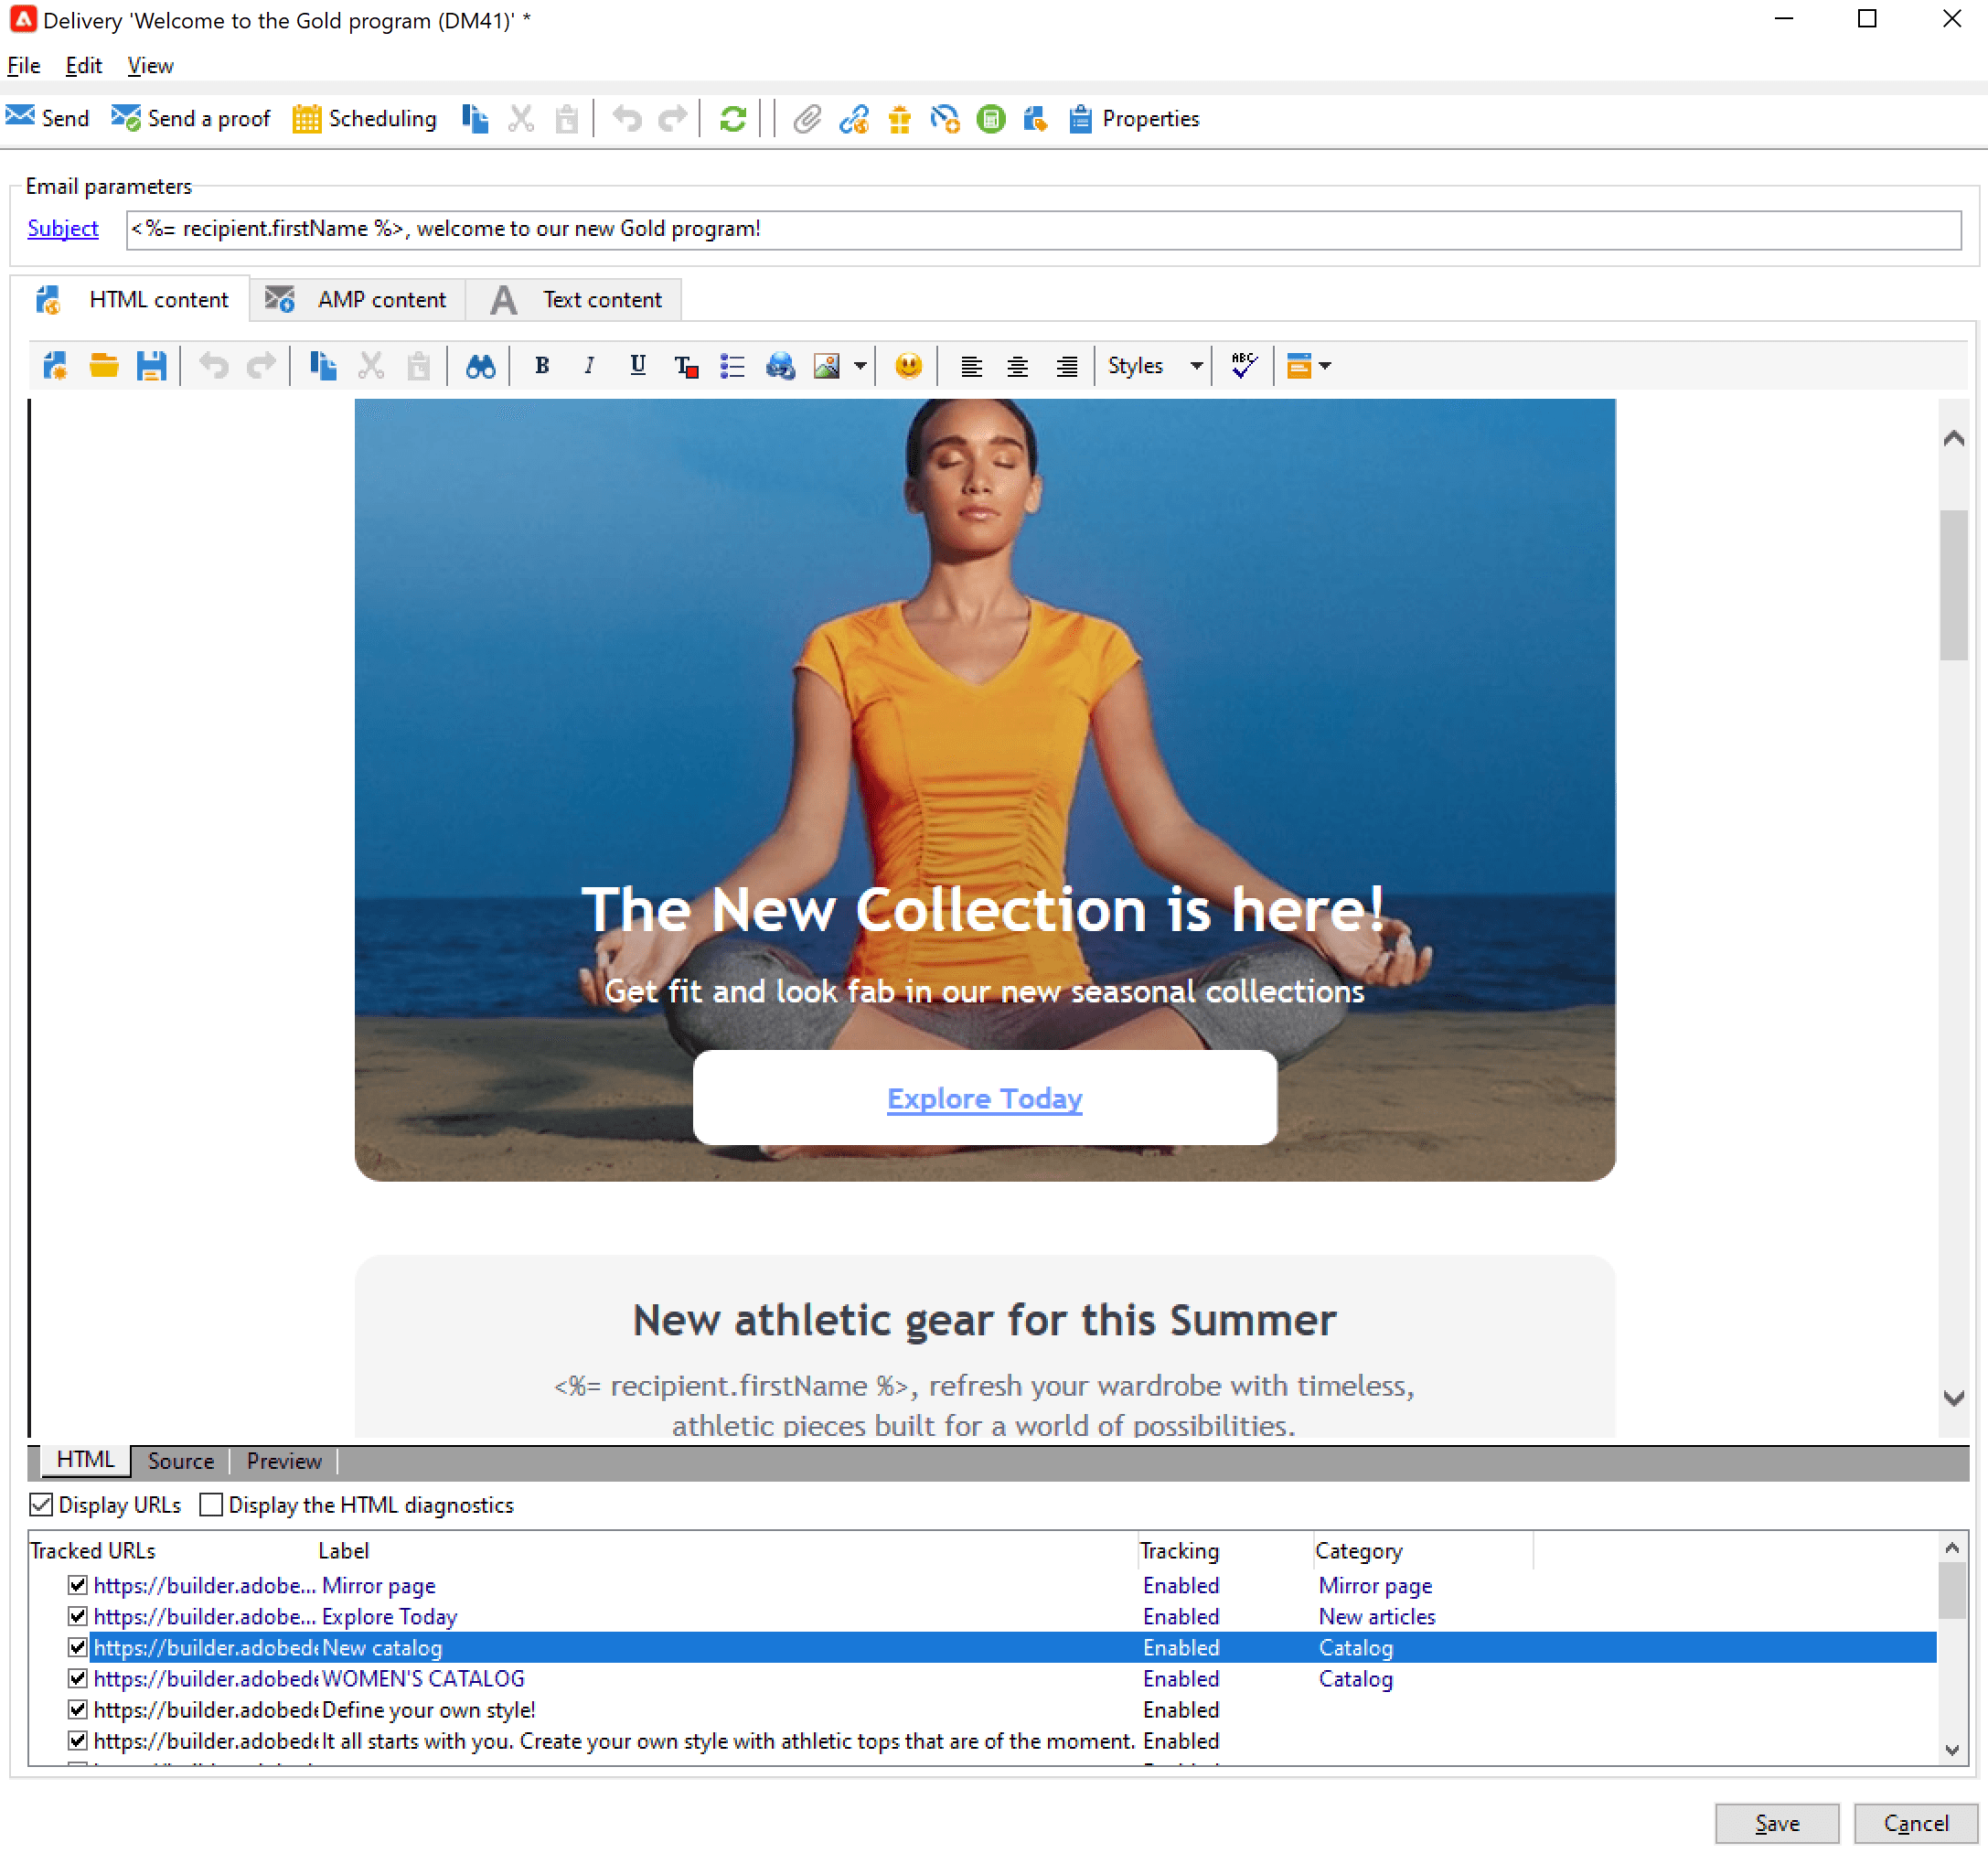The width and height of the screenshot is (1988, 1853).
Task: Insert an image into the email body
Action: [827, 365]
